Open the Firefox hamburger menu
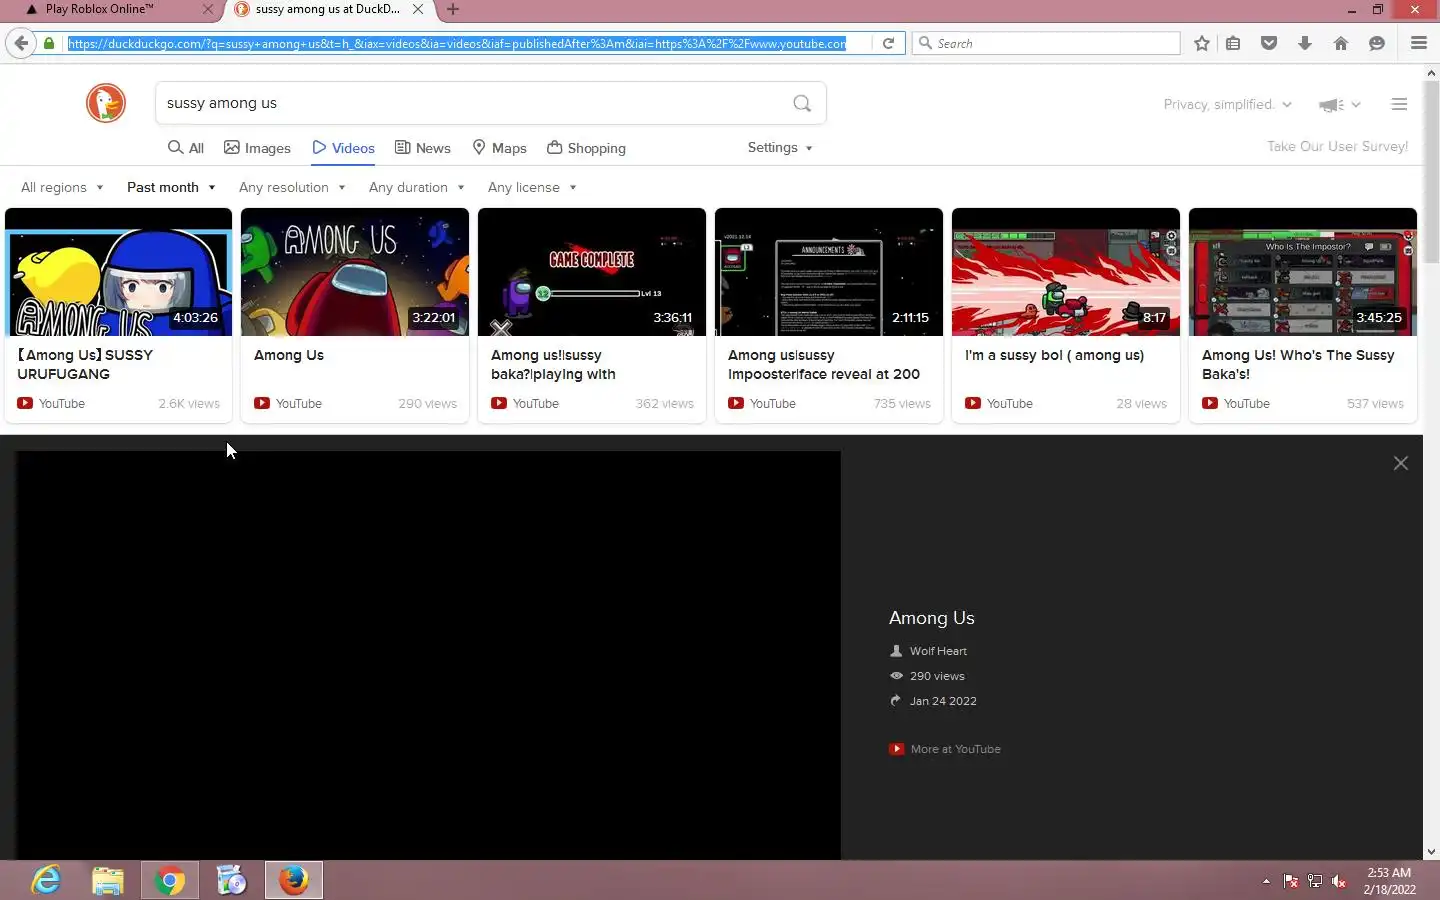This screenshot has height=900, width=1440. (x=1418, y=43)
